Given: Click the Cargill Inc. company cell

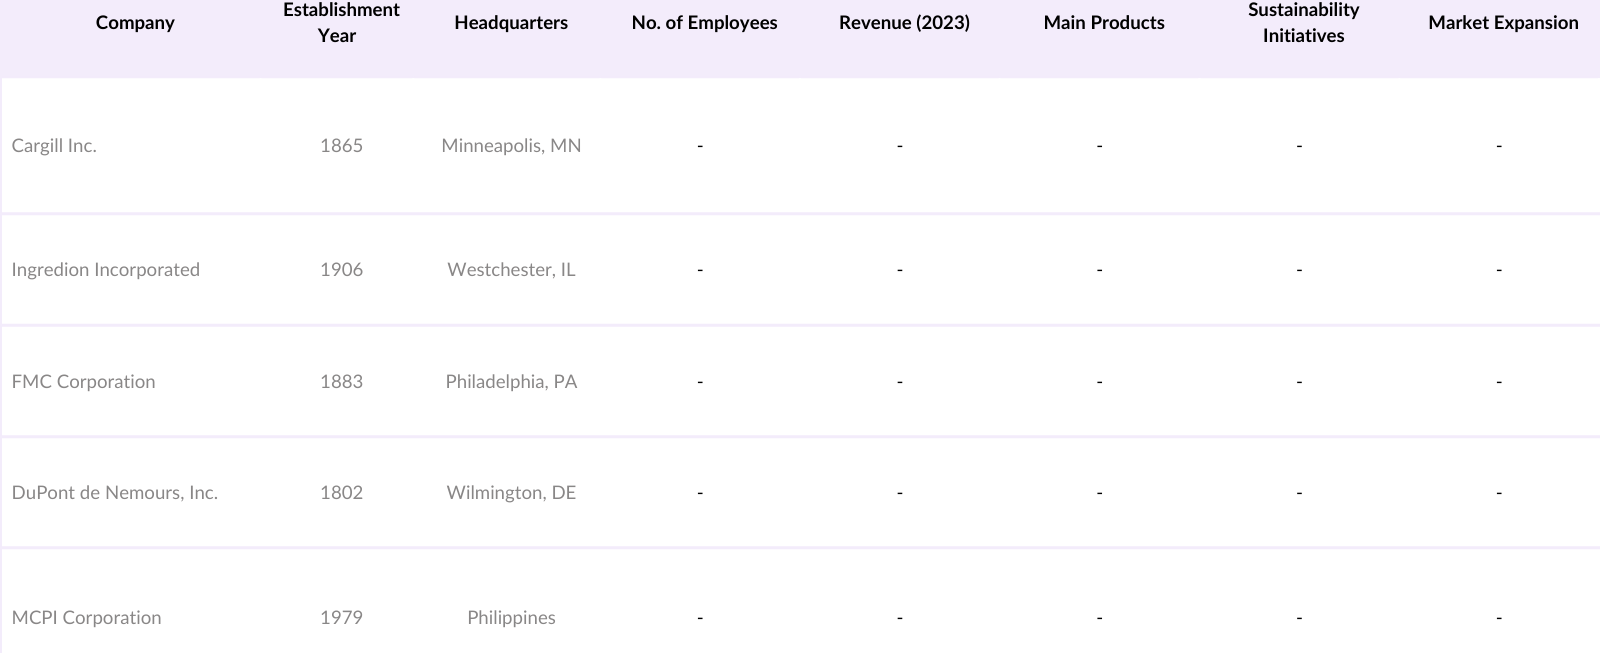Looking at the screenshot, I should 54,146.
